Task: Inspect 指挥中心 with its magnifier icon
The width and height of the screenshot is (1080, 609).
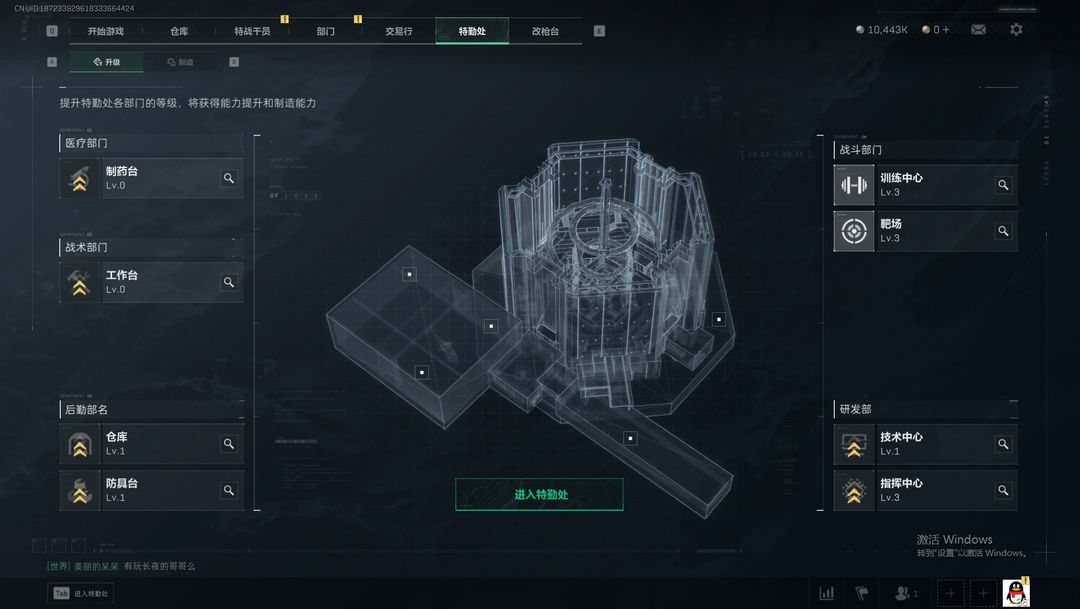Action: coord(1003,491)
